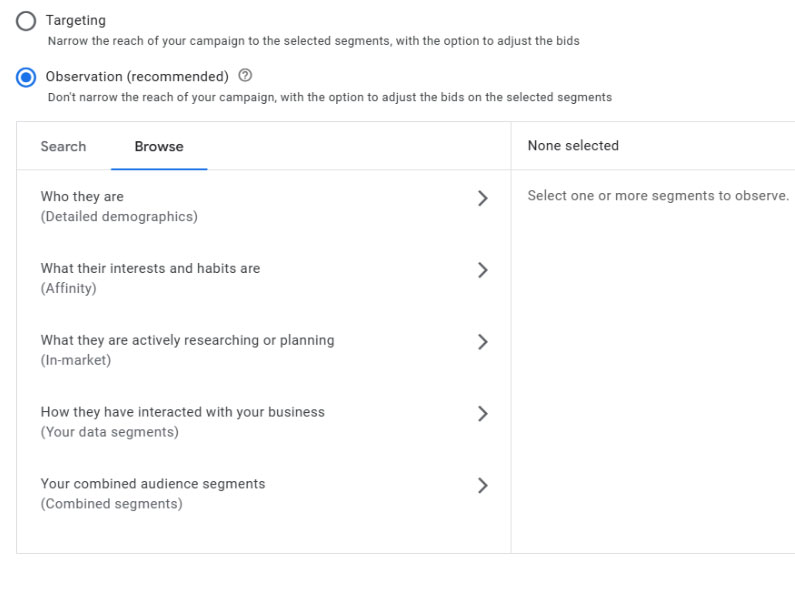Click the 'Observation (recommended)' label text
Viewport: 795px width, 607px height.
[x=137, y=77]
